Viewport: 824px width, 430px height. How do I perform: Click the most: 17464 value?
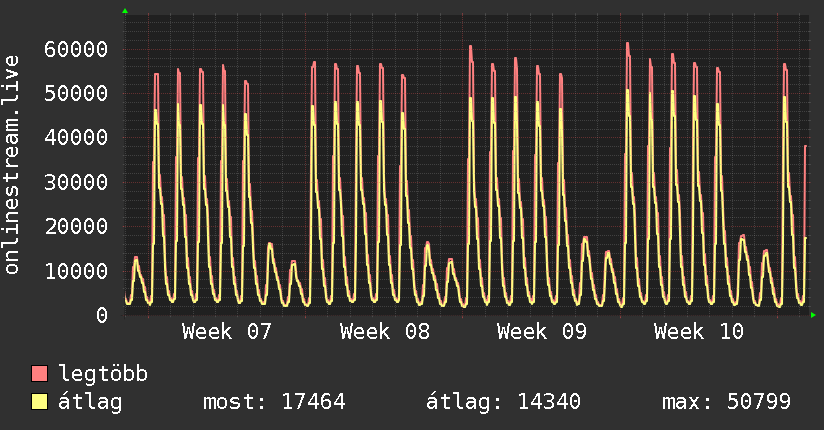coord(274,402)
